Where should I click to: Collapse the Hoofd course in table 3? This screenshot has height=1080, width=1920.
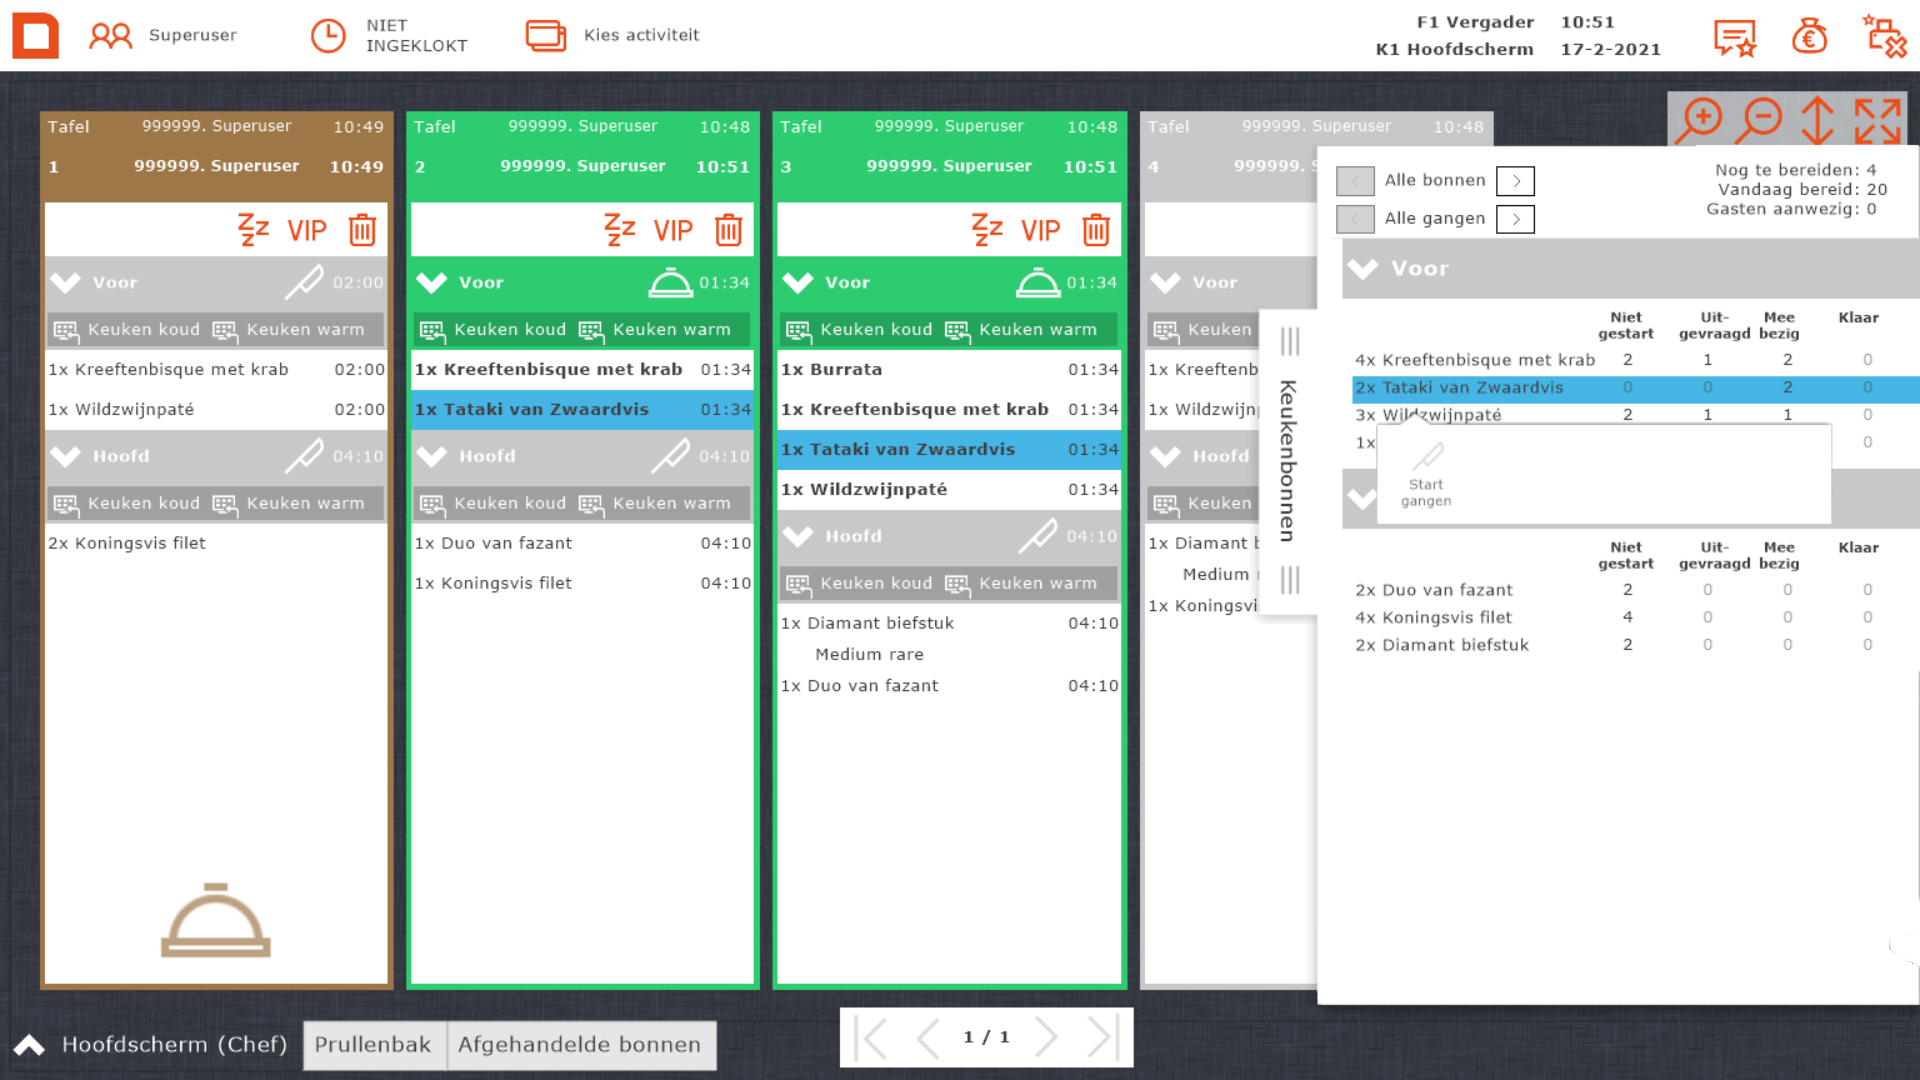tap(798, 536)
